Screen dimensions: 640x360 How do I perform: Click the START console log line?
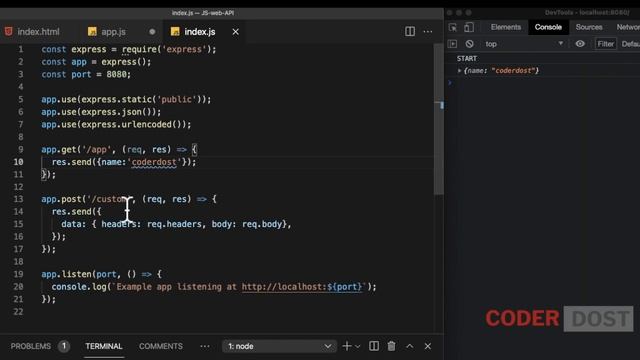(467, 58)
